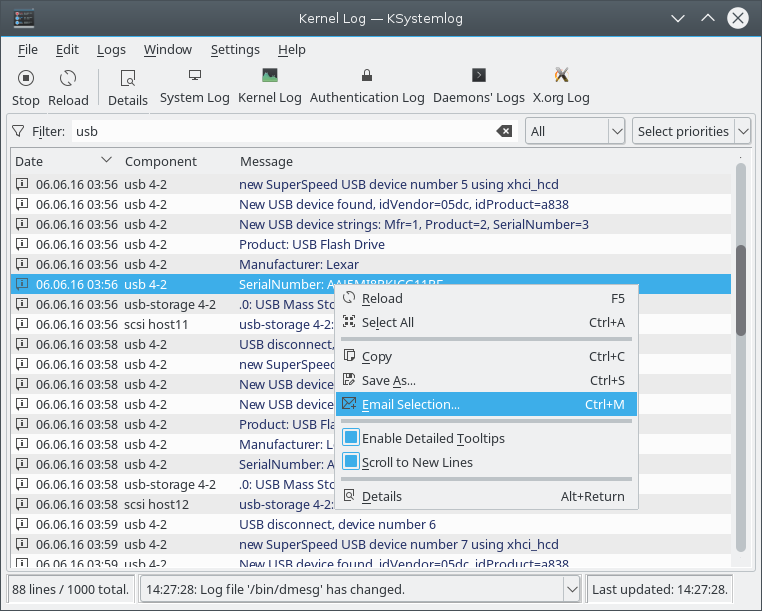Show the Daemons' Logs

[479, 87]
